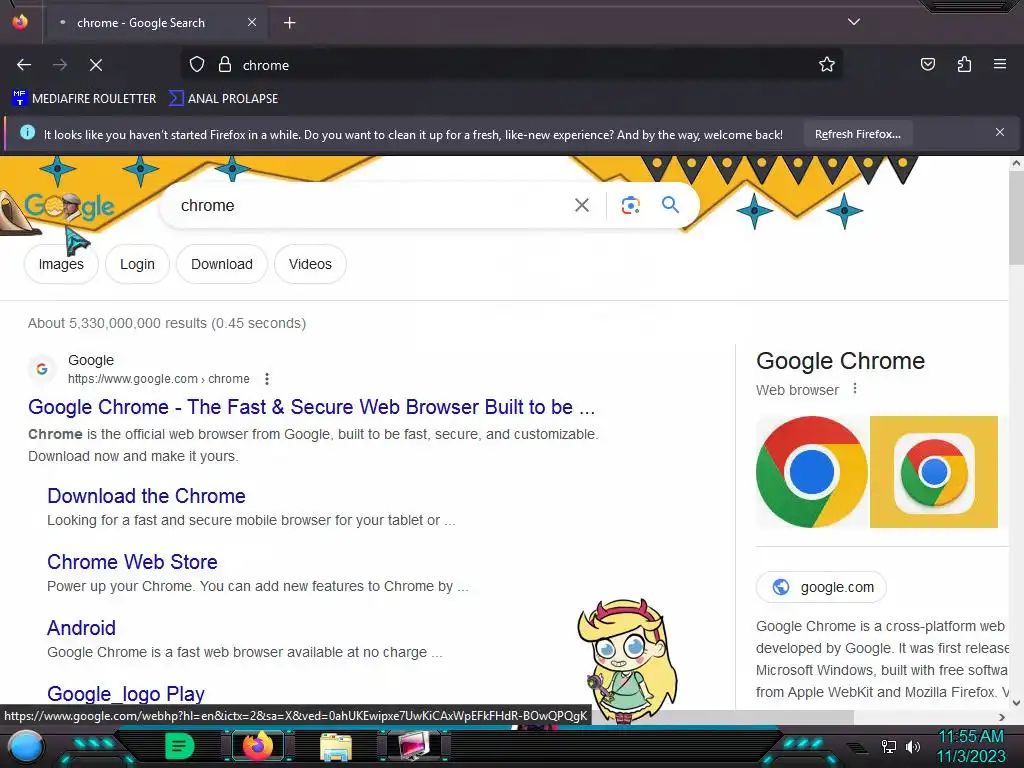Click the network icon in system tray
1024x768 pixels.
point(889,746)
